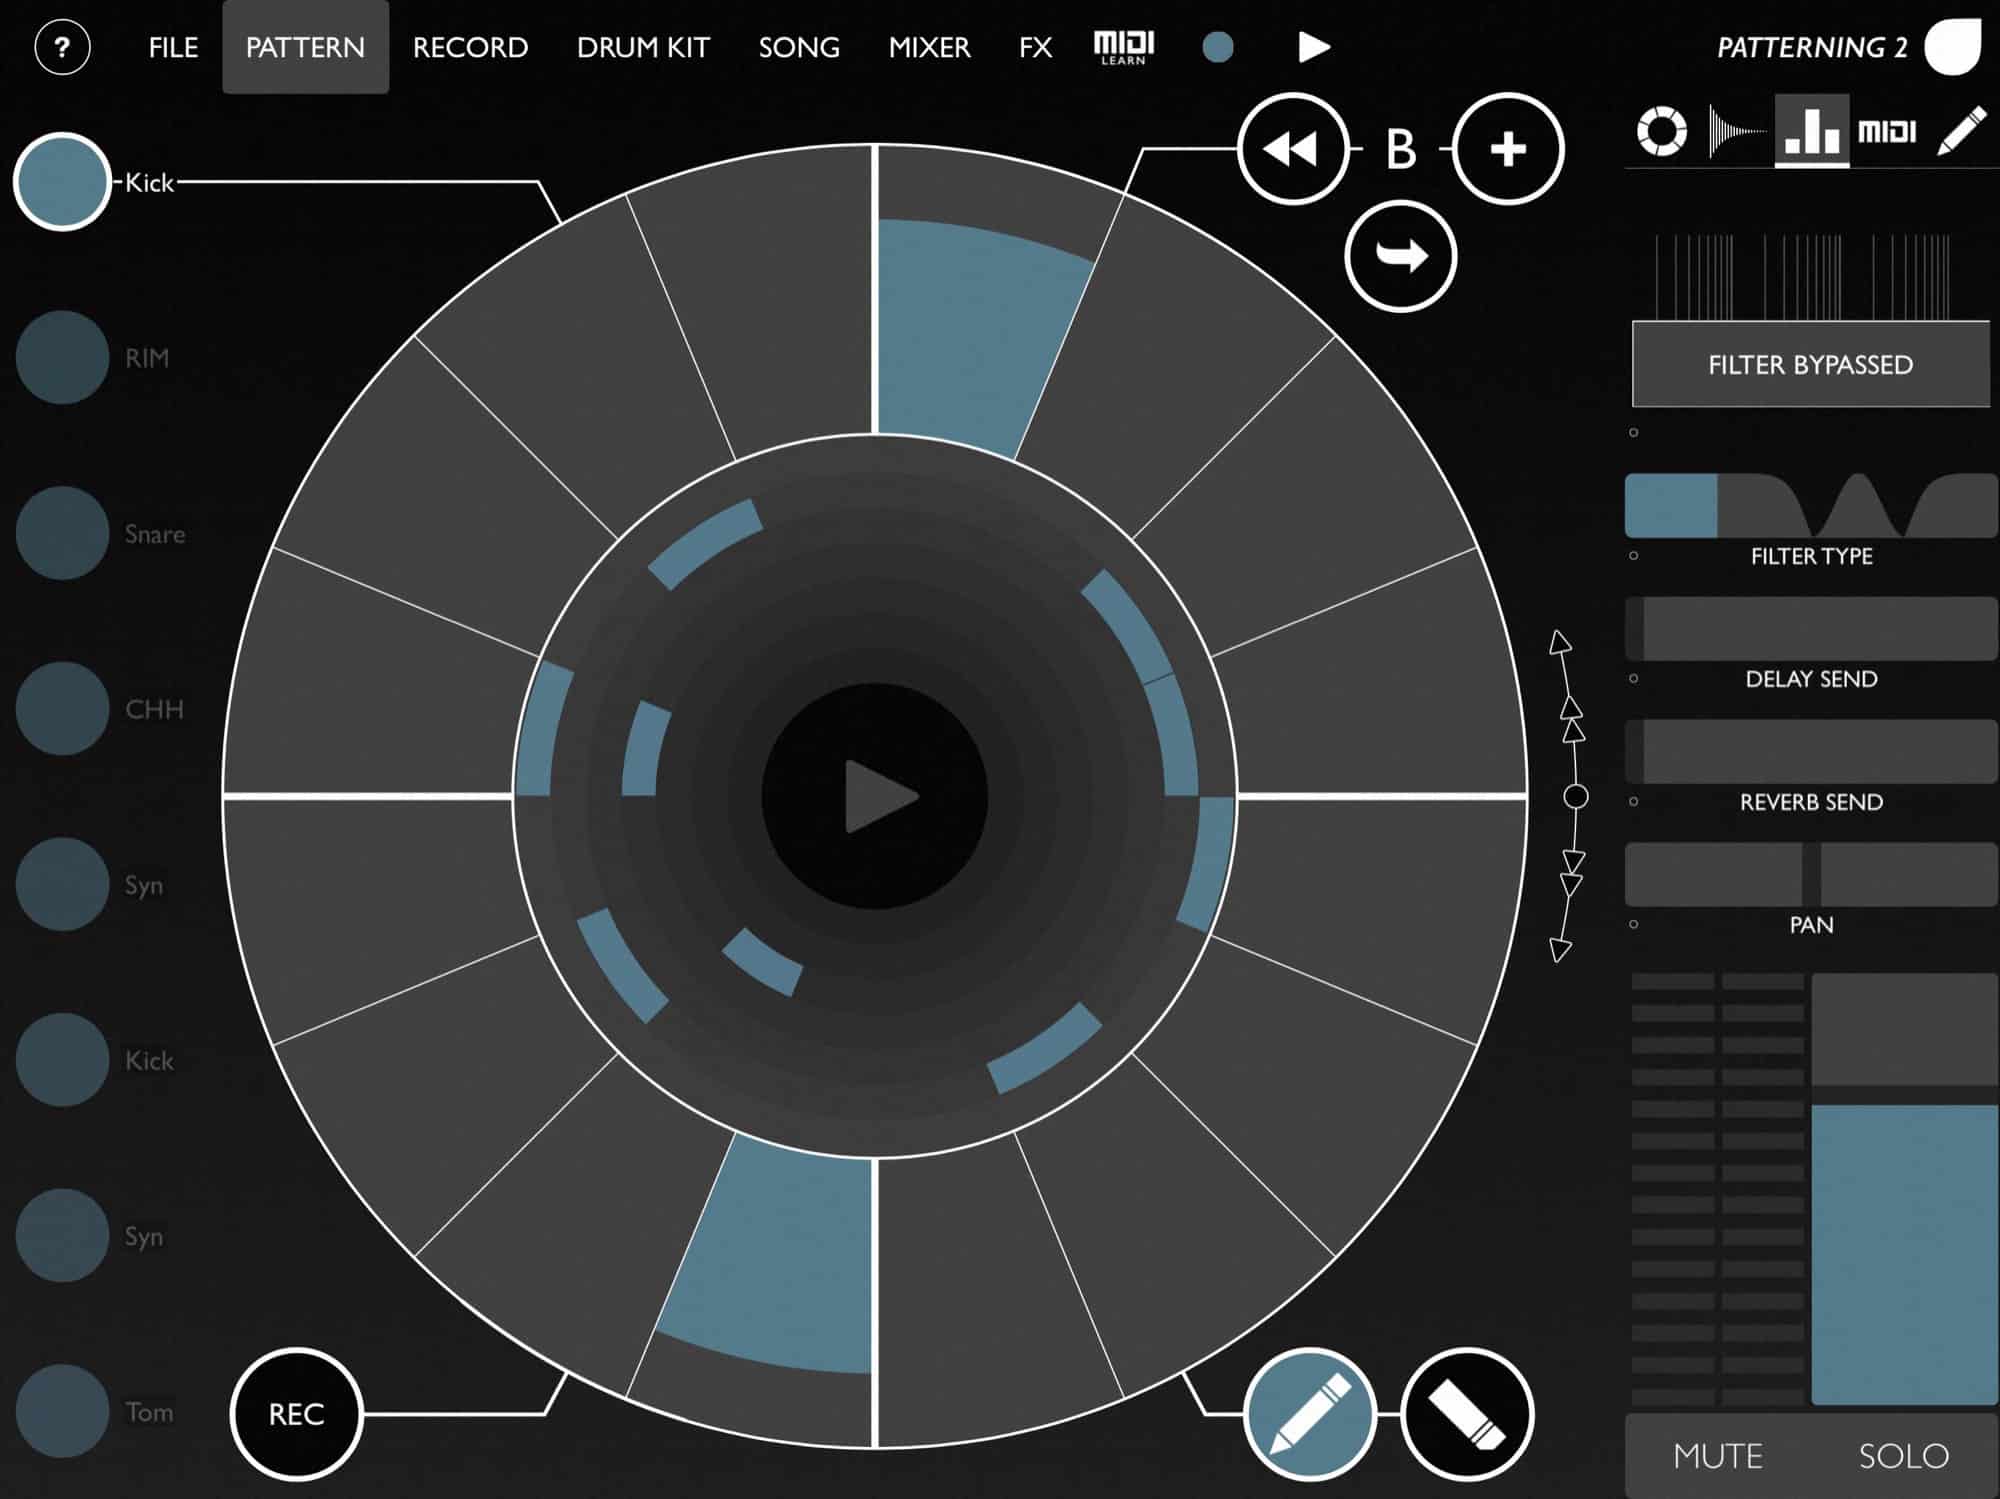Toggle SOLO for the Kick track
The image size is (2000, 1499).
pos(1903,1455)
